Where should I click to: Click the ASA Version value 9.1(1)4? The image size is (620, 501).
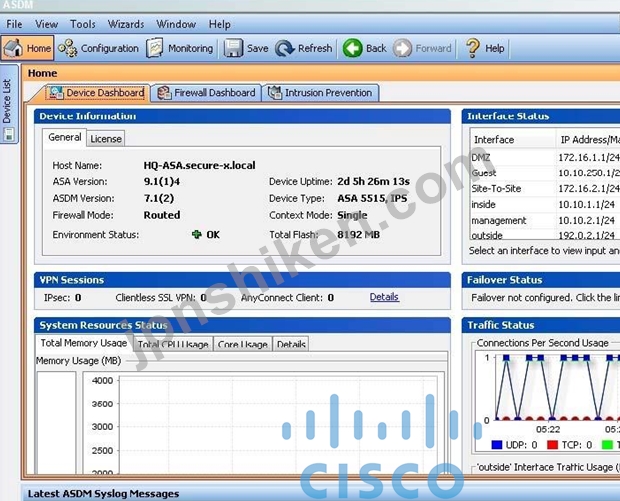[162, 181]
